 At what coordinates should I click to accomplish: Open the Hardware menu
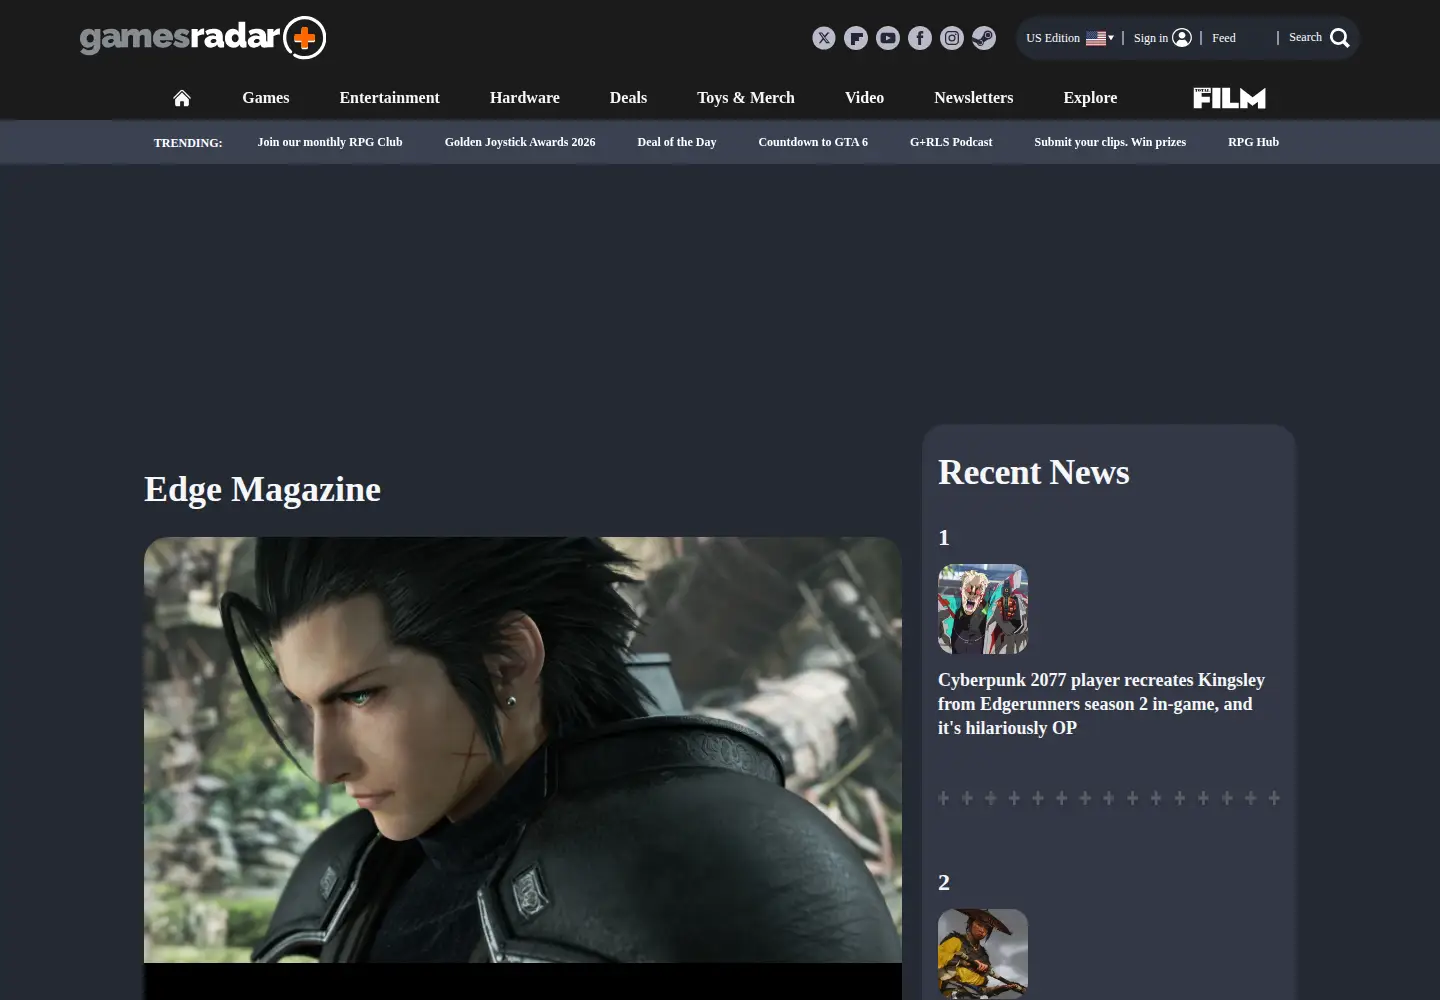pyautogui.click(x=525, y=98)
